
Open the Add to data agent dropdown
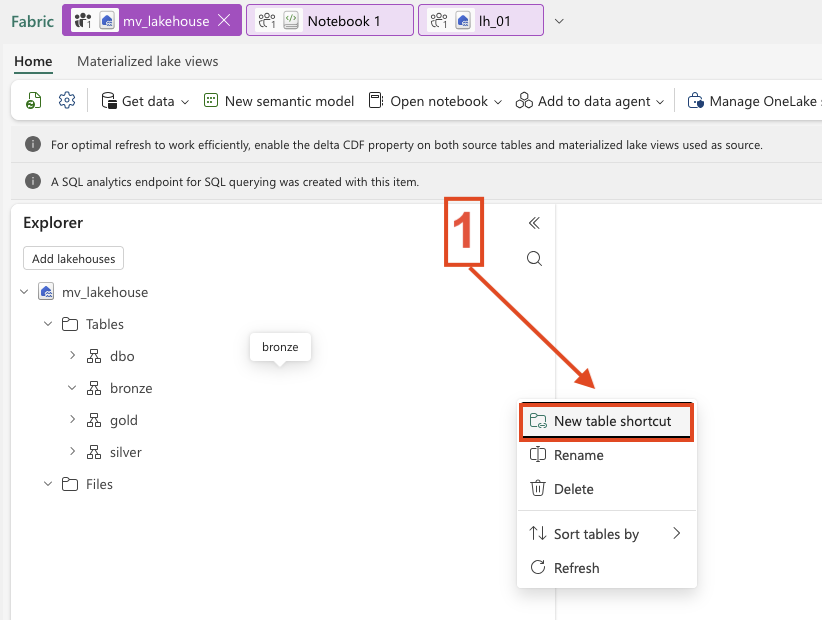pyautogui.click(x=590, y=101)
